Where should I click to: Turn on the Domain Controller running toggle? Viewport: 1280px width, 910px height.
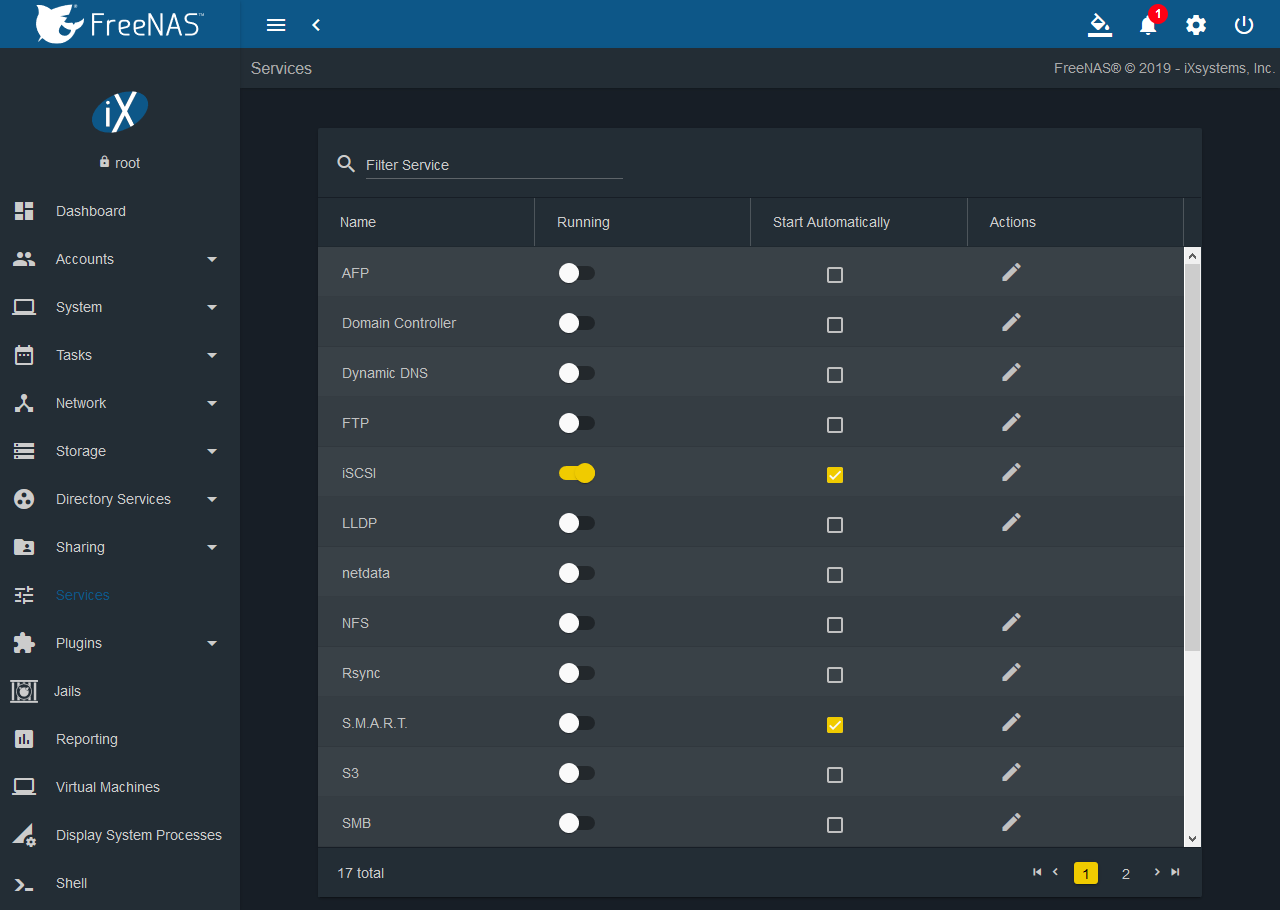(x=577, y=323)
